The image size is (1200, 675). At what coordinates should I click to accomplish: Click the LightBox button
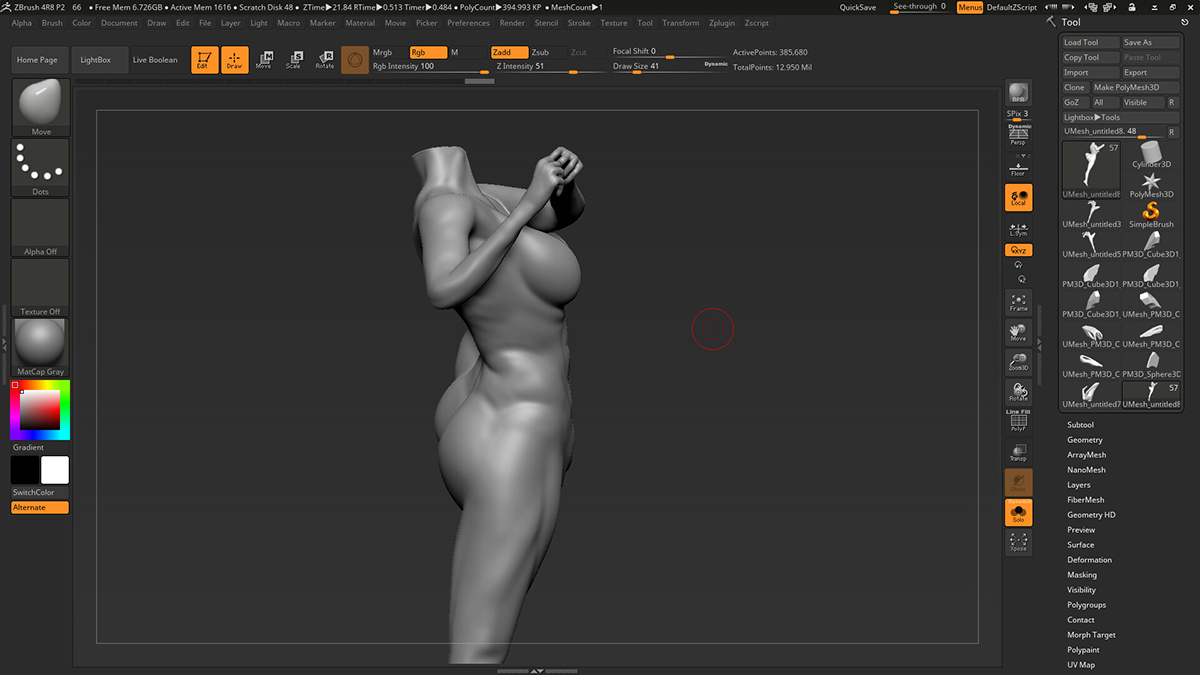point(96,60)
